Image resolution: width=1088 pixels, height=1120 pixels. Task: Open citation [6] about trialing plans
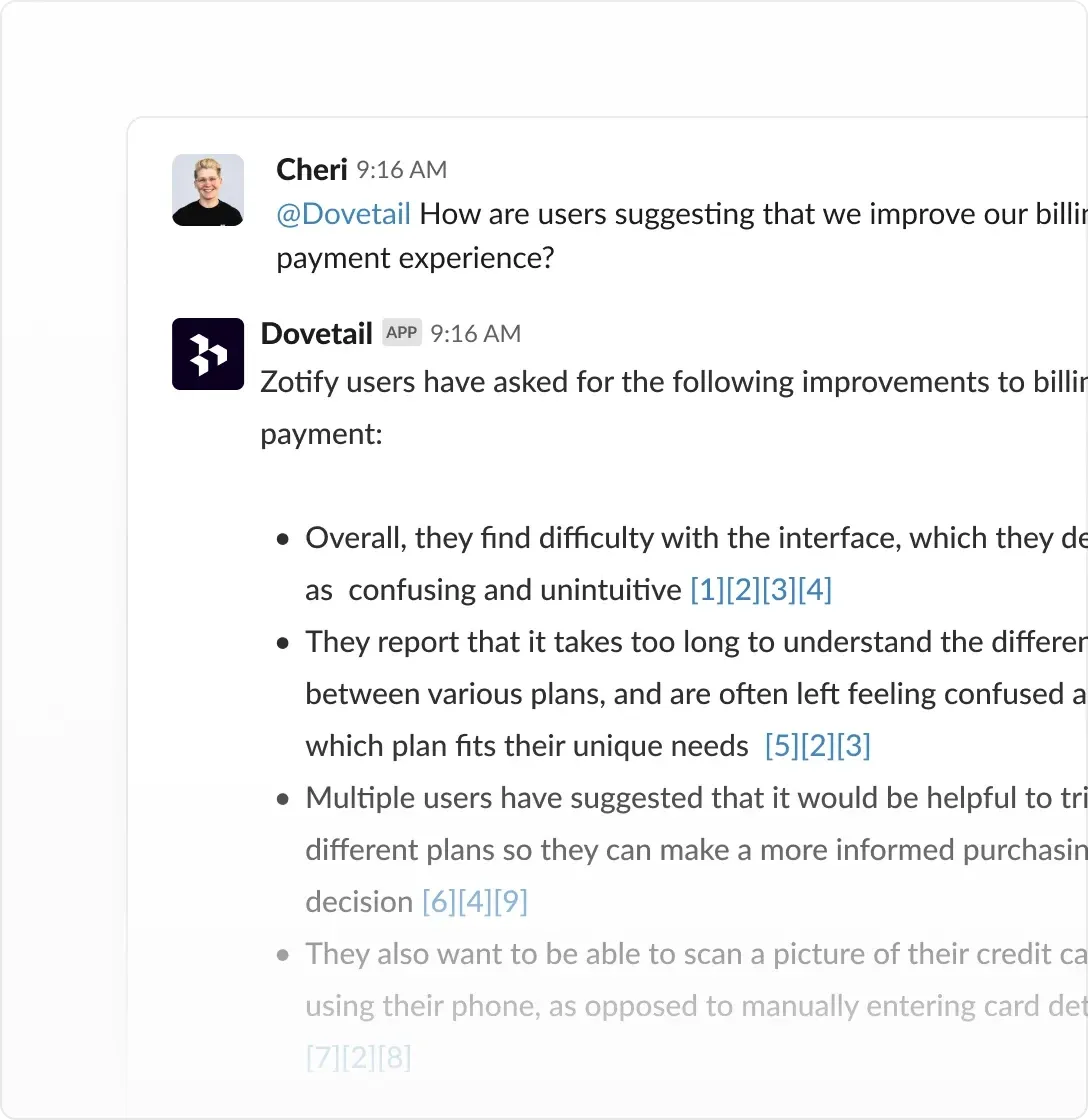click(x=438, y=901)
